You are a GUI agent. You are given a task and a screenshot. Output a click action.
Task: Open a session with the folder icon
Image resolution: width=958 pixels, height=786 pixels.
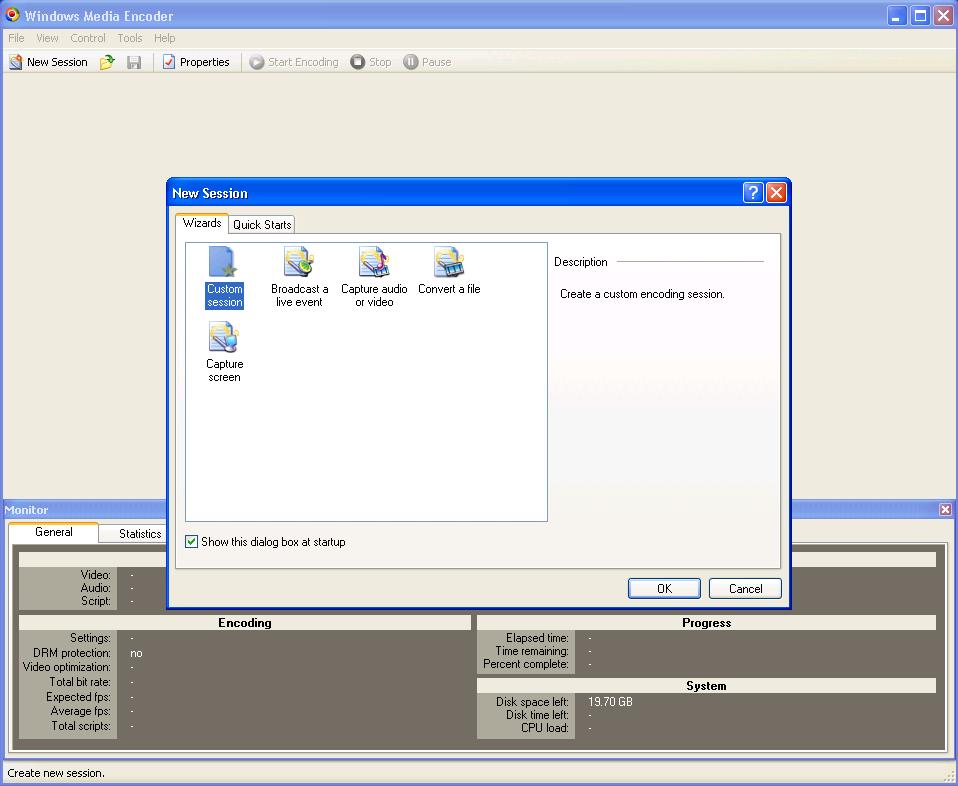pyautogui.click(x=107, y=62)
